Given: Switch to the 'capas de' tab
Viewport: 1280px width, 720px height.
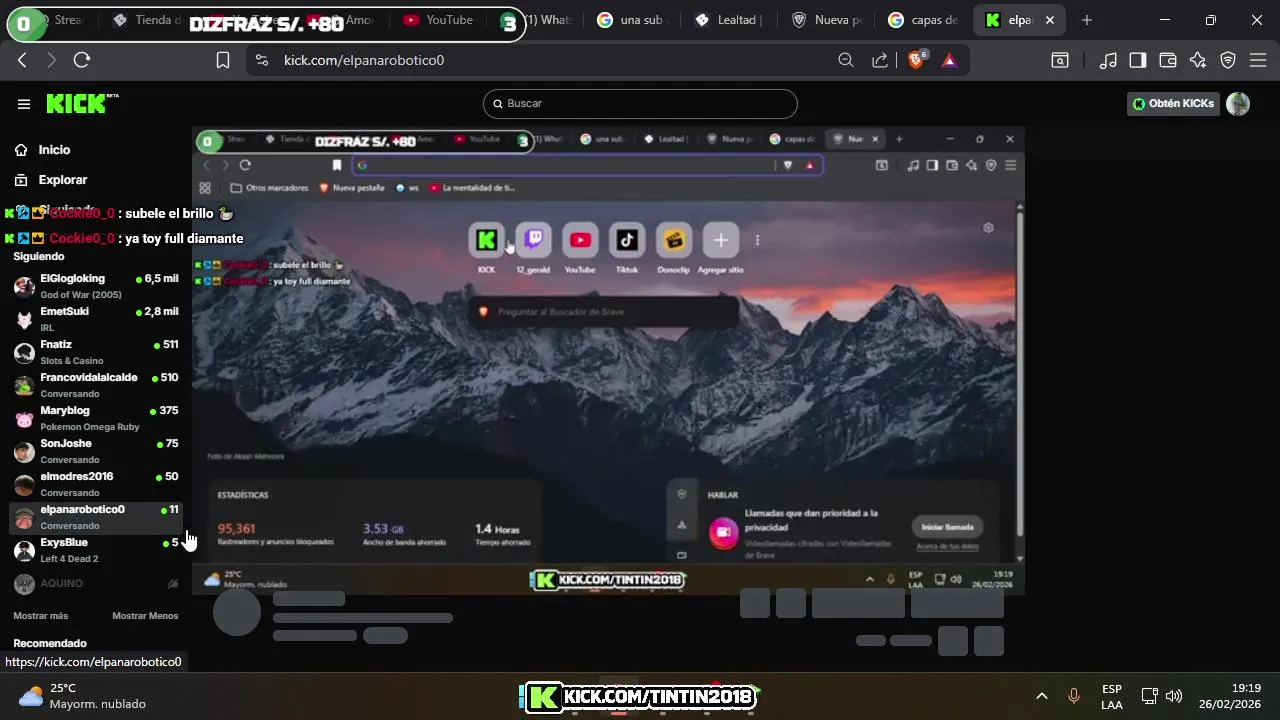Looking at the screenshot, I should point(925,20).
